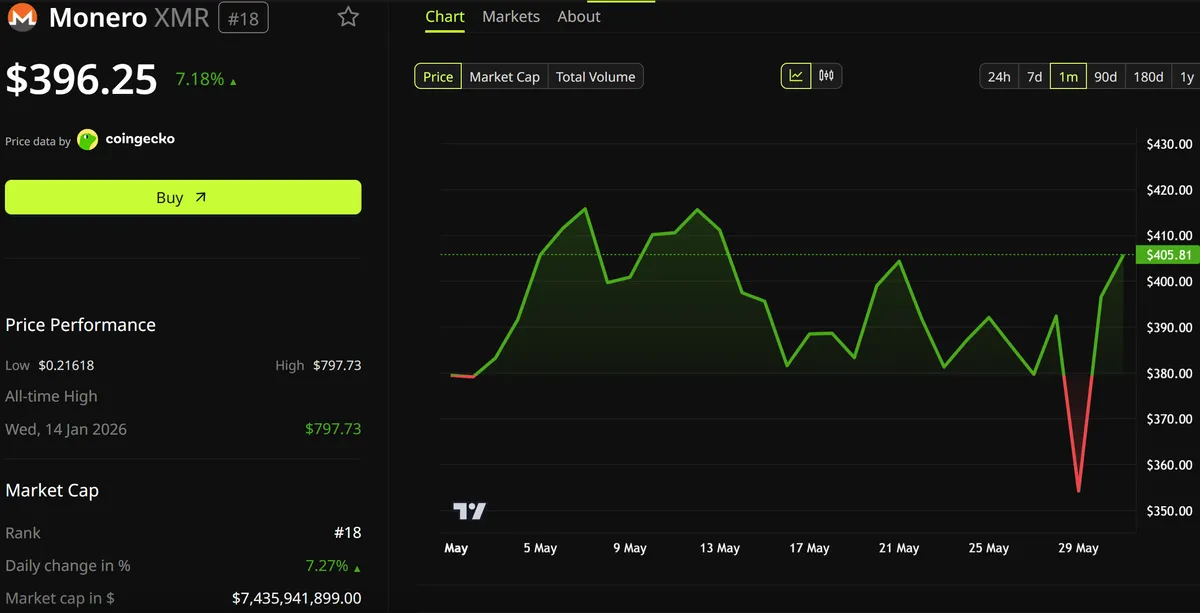Add Monero to favorites with star icon
The width and height of the screenshot is (1200, 613).
click(348, 17)
